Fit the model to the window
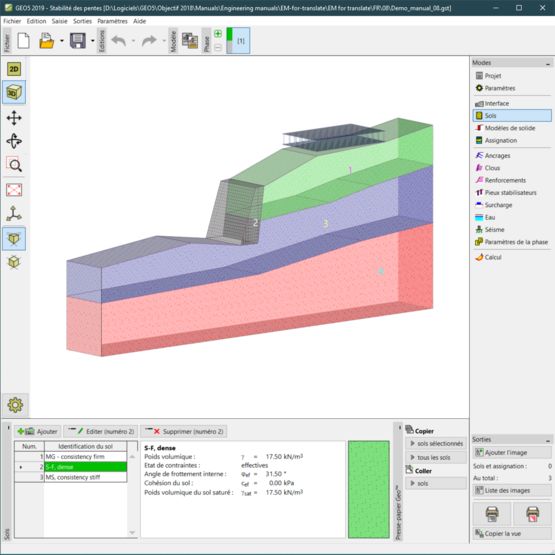Viewport: 555px width, 555px height. [x=14, y=190]
